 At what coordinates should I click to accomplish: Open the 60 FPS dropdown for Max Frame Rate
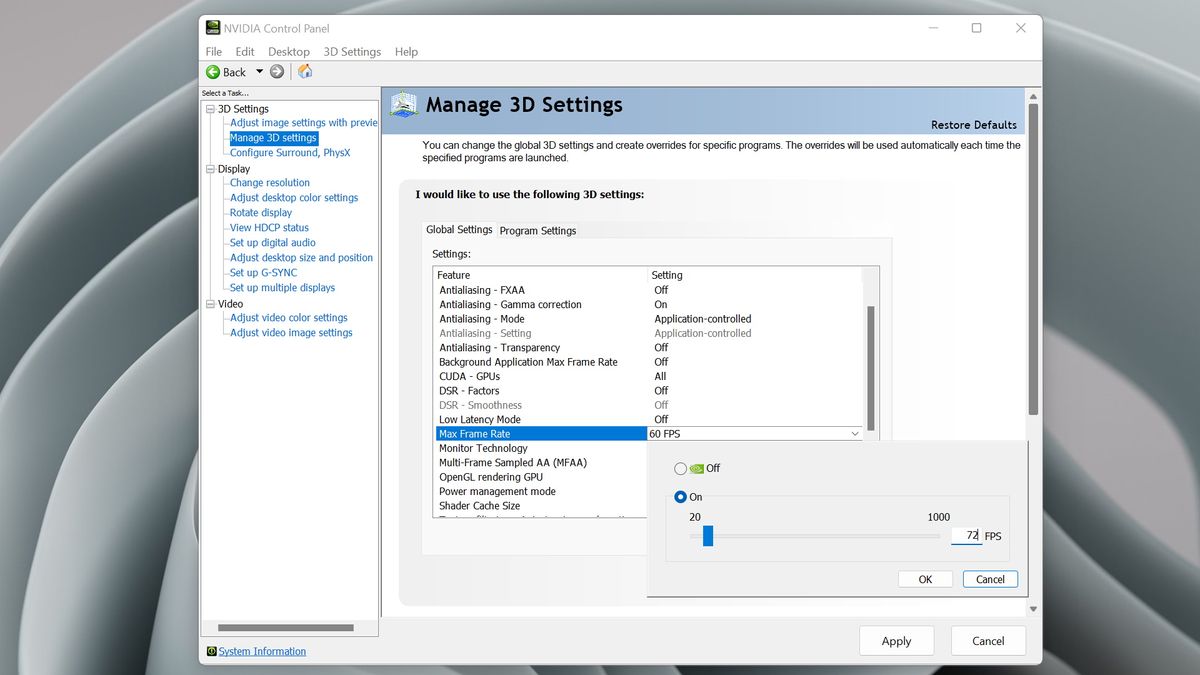[854, 433]
